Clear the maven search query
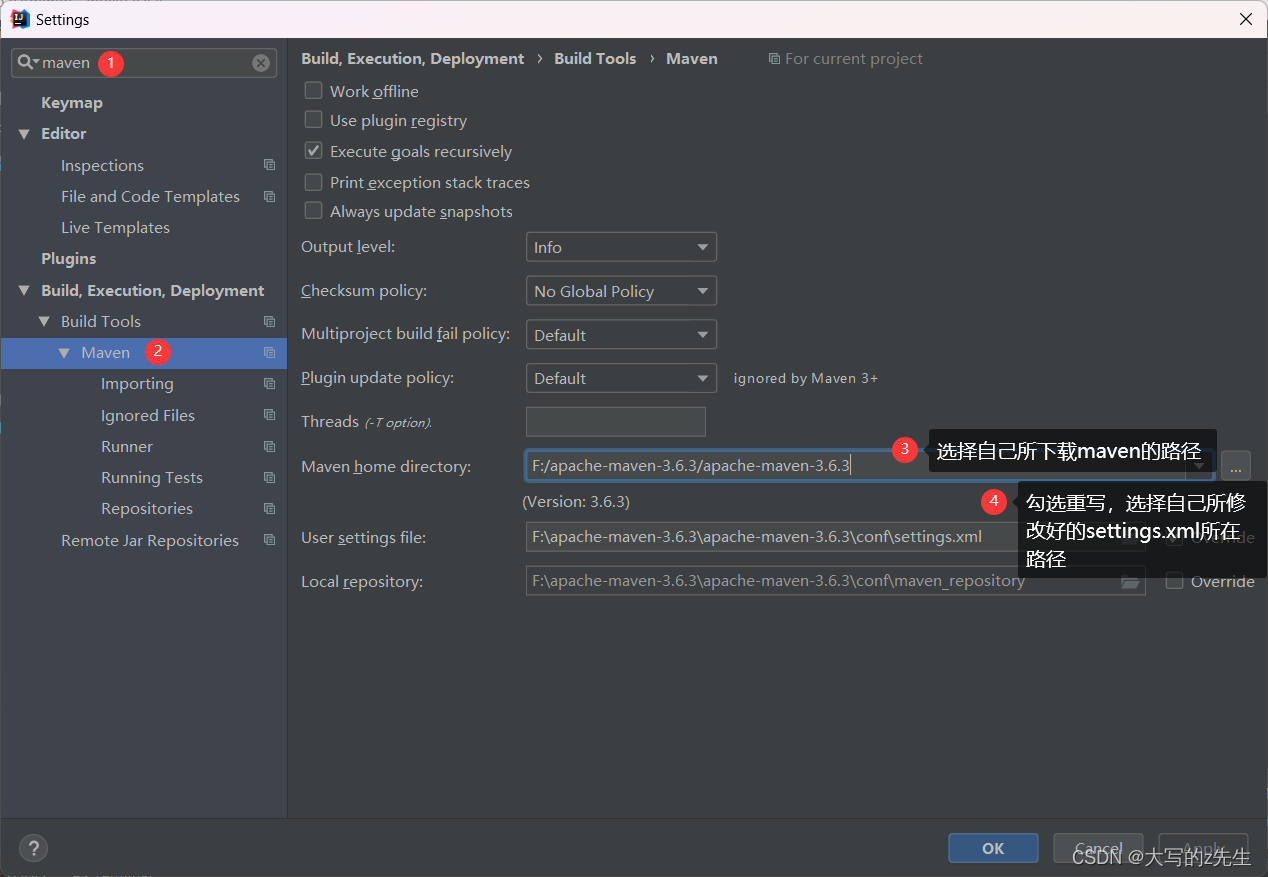This screenshot has width=1268, height=877. (260, 62)
